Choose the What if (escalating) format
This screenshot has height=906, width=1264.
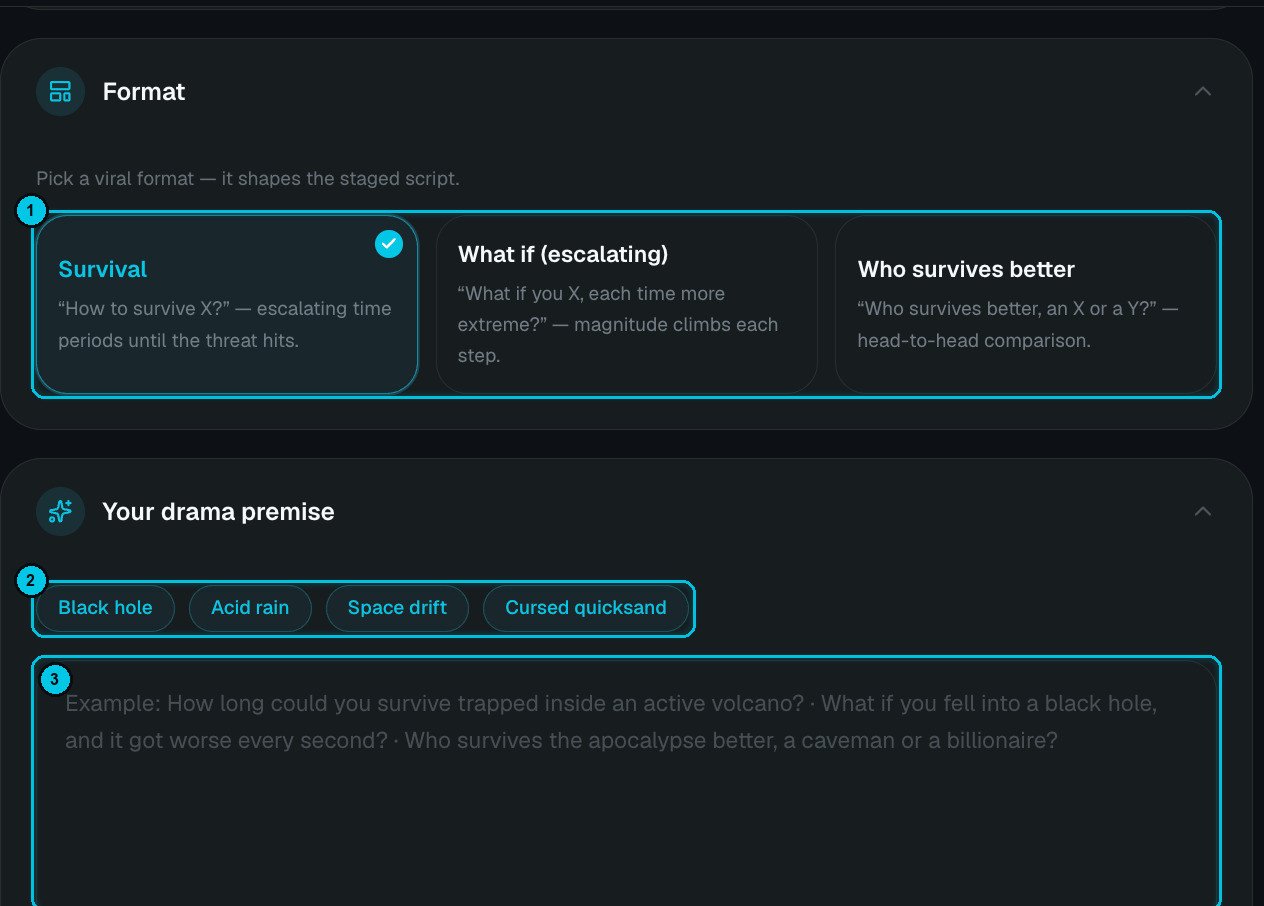627,304
